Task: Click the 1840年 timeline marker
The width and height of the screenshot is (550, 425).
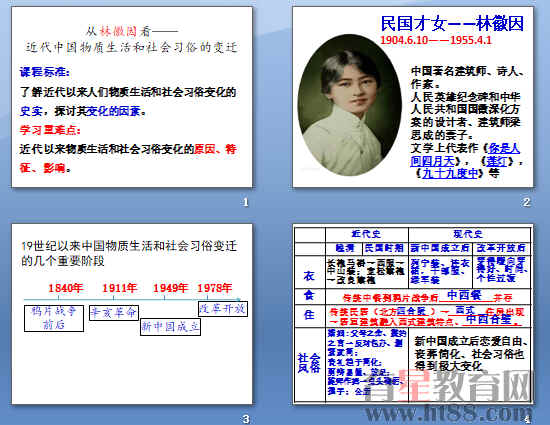Action: 66,288
